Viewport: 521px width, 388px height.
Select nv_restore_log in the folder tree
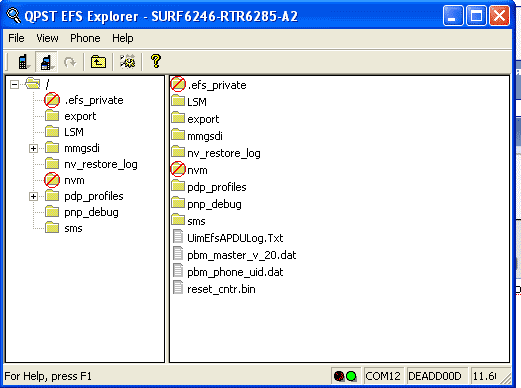(101, 164)
